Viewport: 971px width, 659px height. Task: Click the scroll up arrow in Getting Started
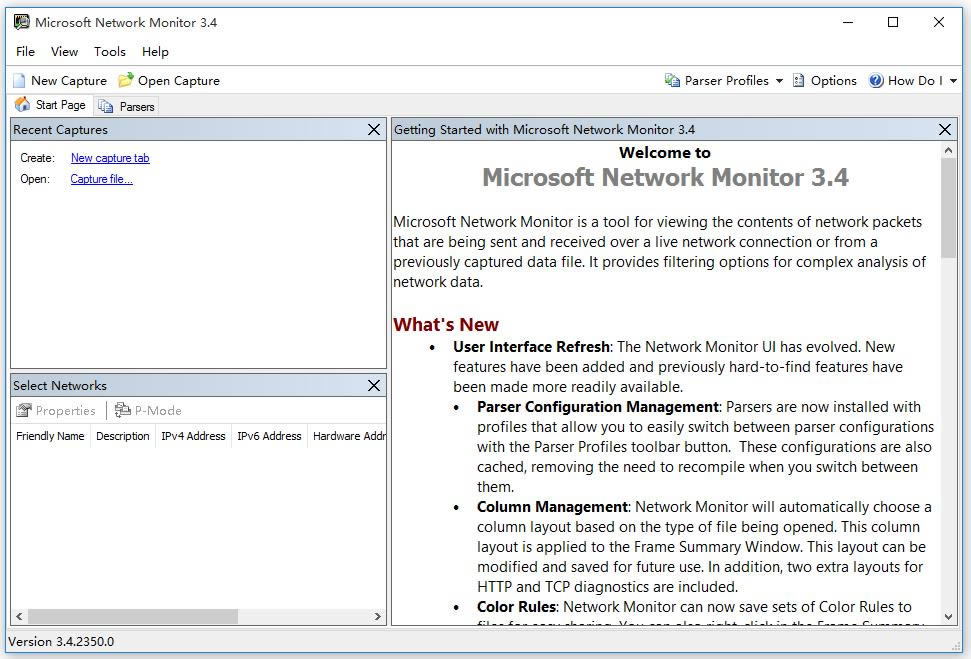[x=948, y=151]
